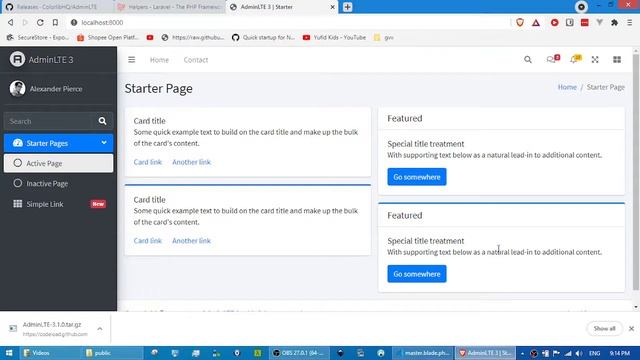The height and width of the screenshot is (360, 640).
Task: Open the public folder taskbar window
Action: [x=113, y=353]
